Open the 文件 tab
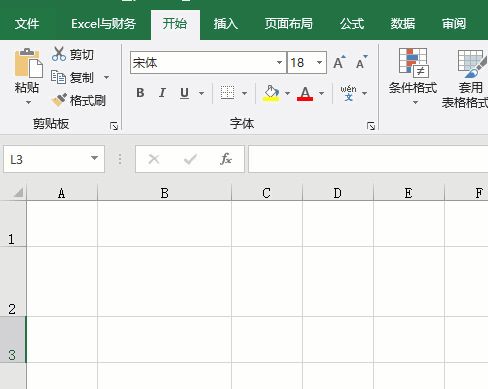This screenshot has height=389, width=488. (x=27, y=24)
